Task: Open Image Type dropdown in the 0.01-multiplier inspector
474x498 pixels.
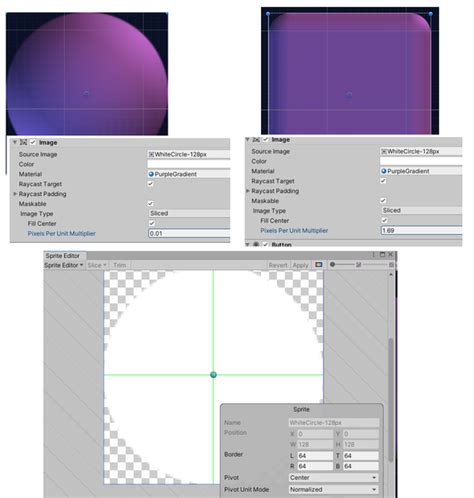Action: click(x=189, y=213)
